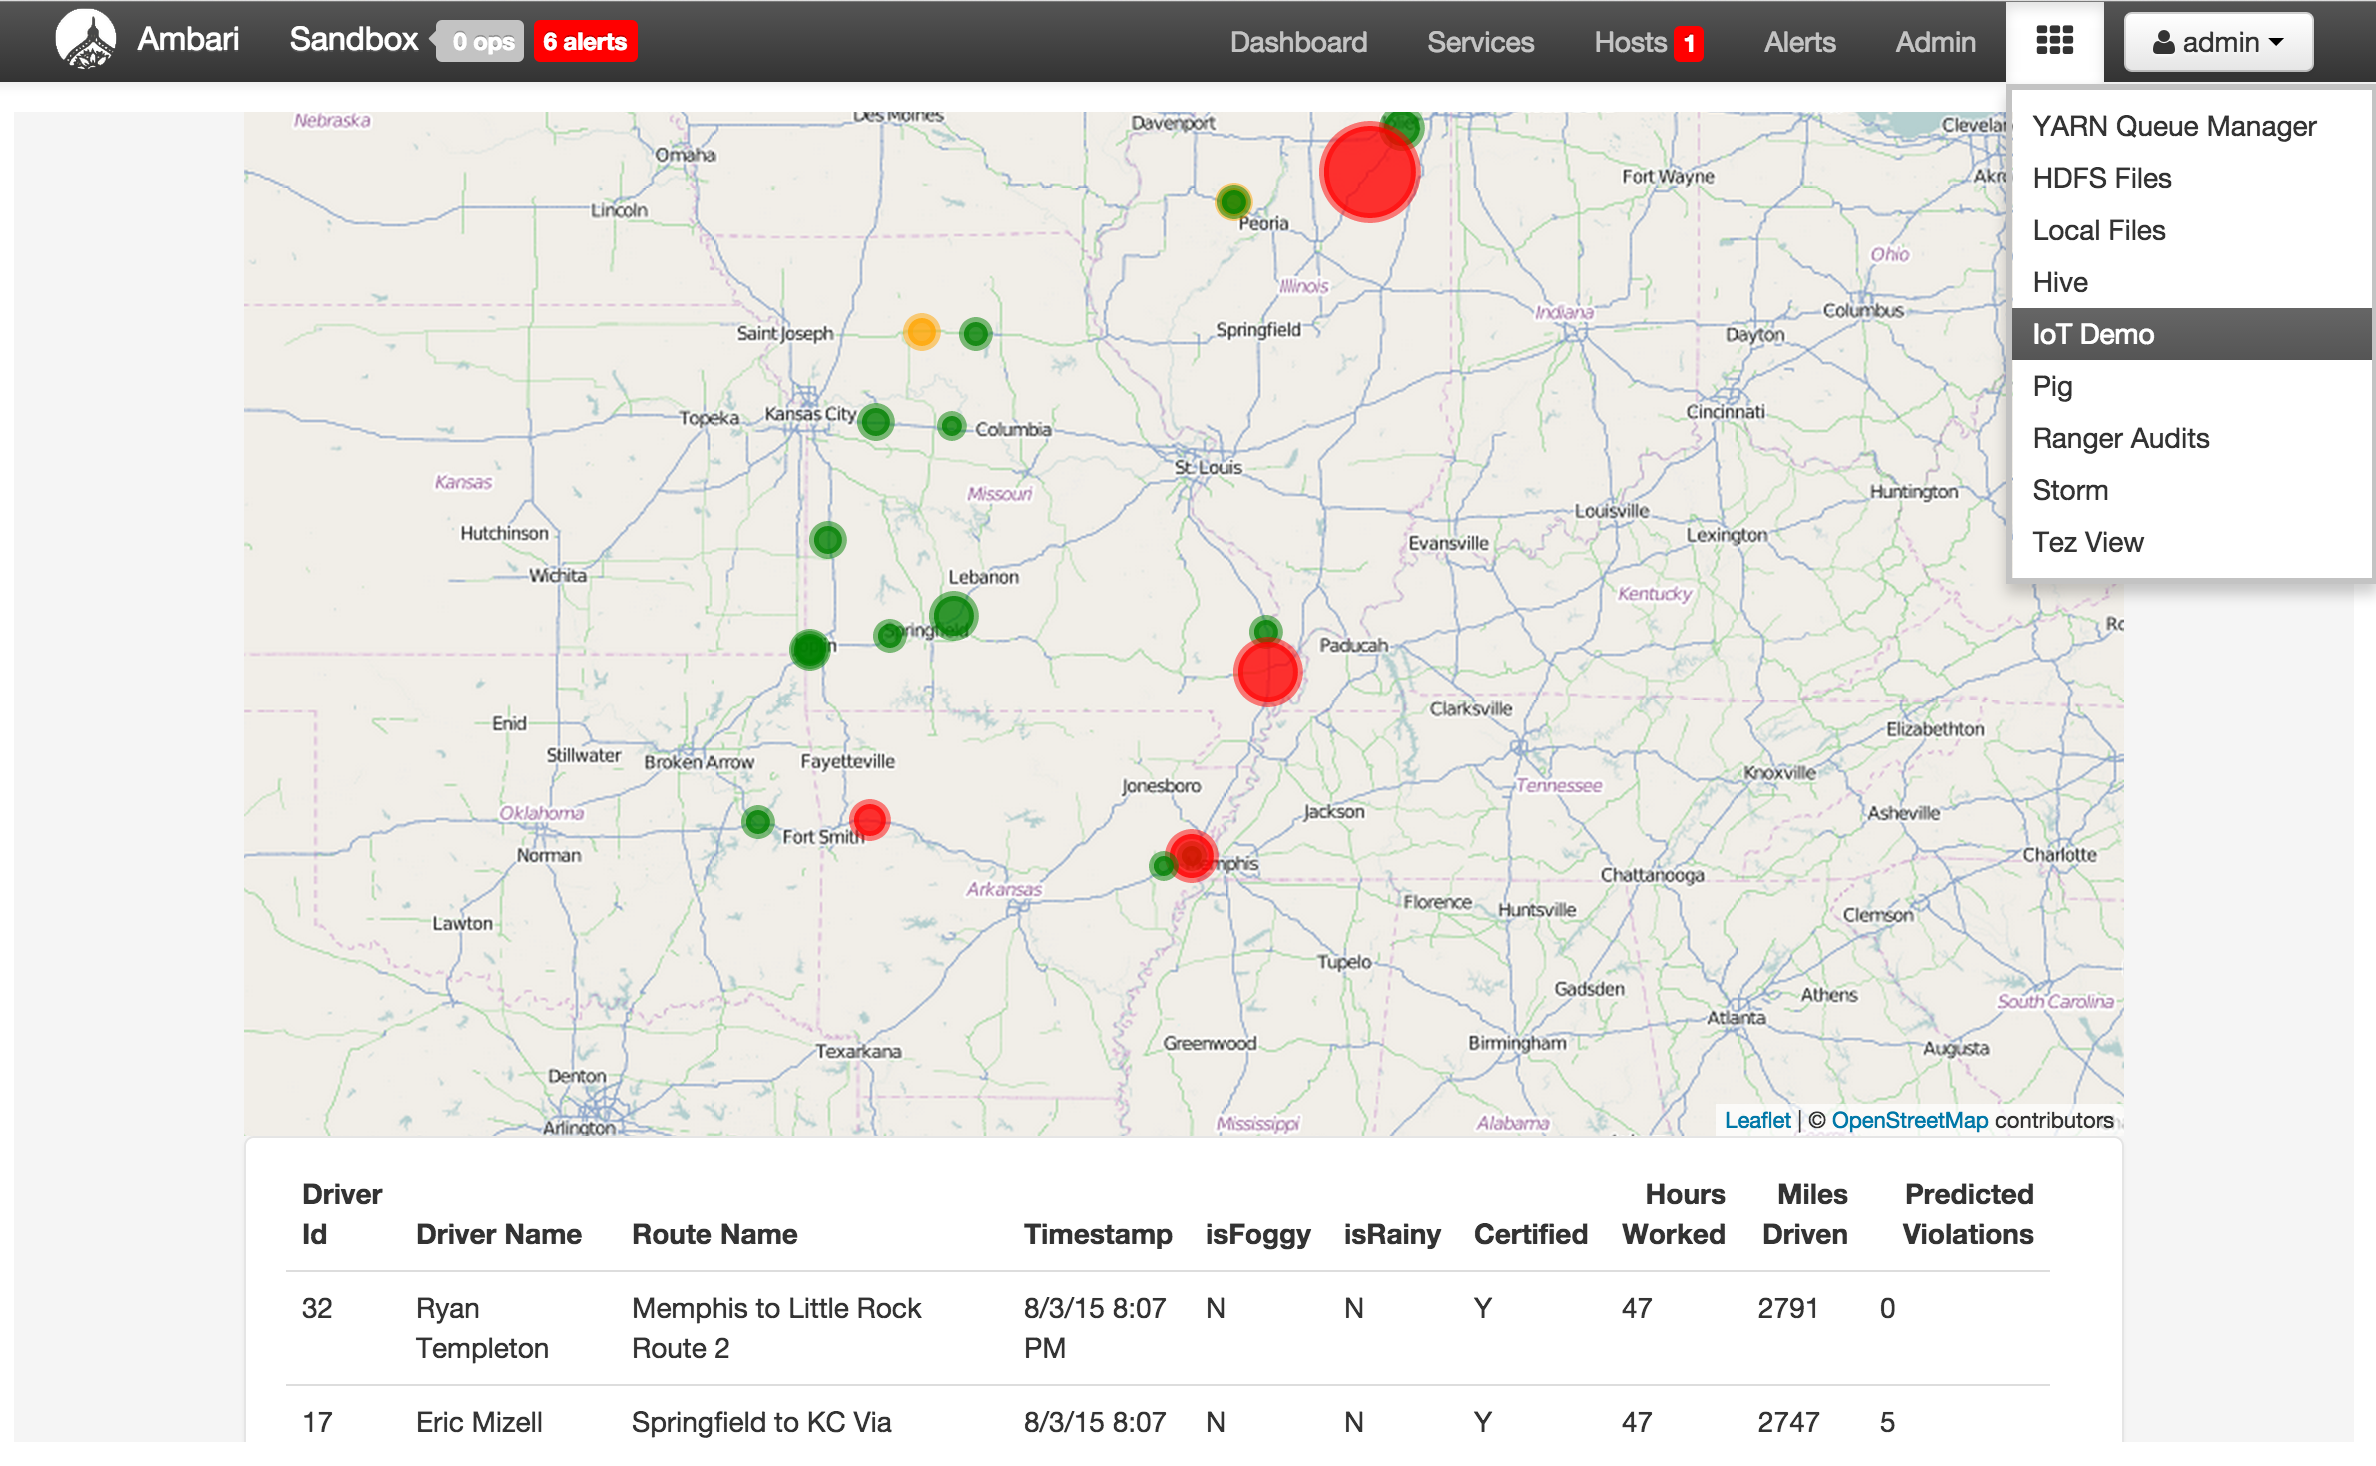Click the 6 alerts badge
The image size is (2376, 1466).
click(x=585, y=42)
